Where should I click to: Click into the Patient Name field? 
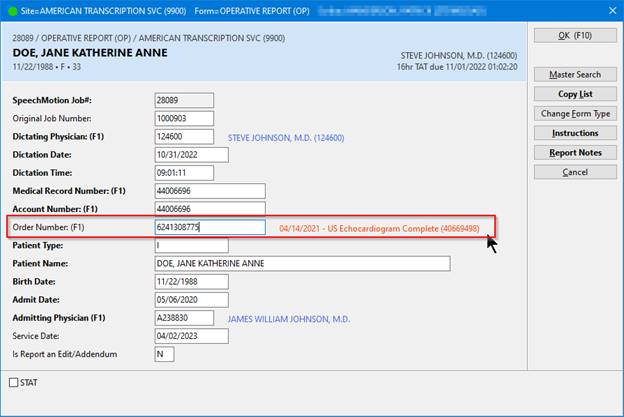(x=302, y=264)
